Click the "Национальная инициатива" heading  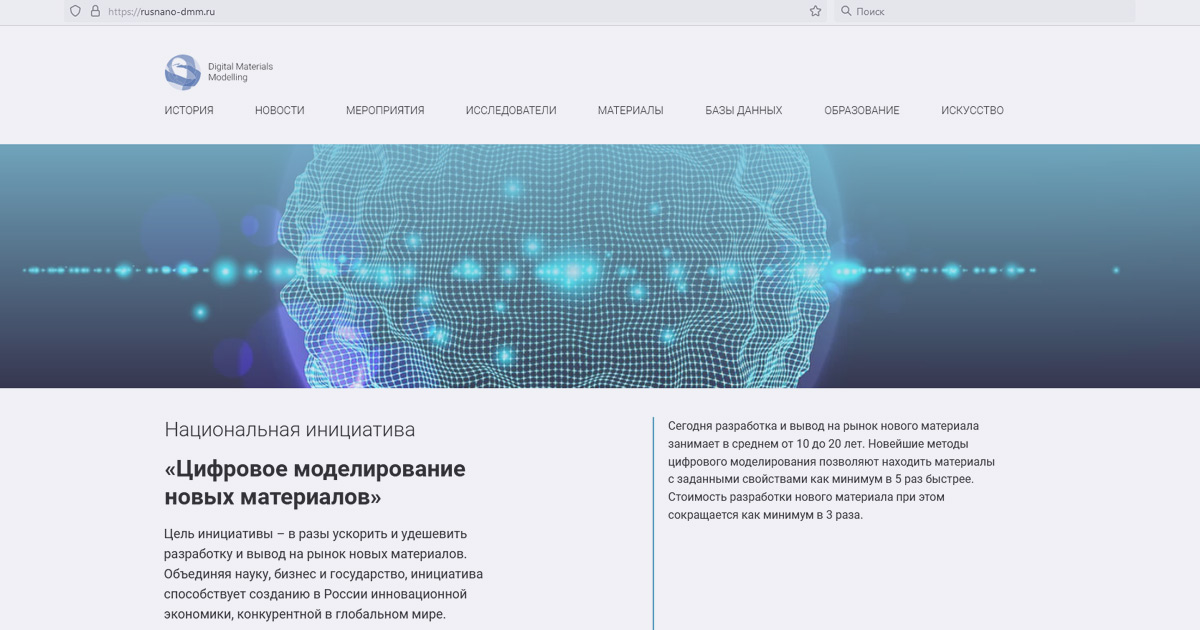[x=289, y=430]
